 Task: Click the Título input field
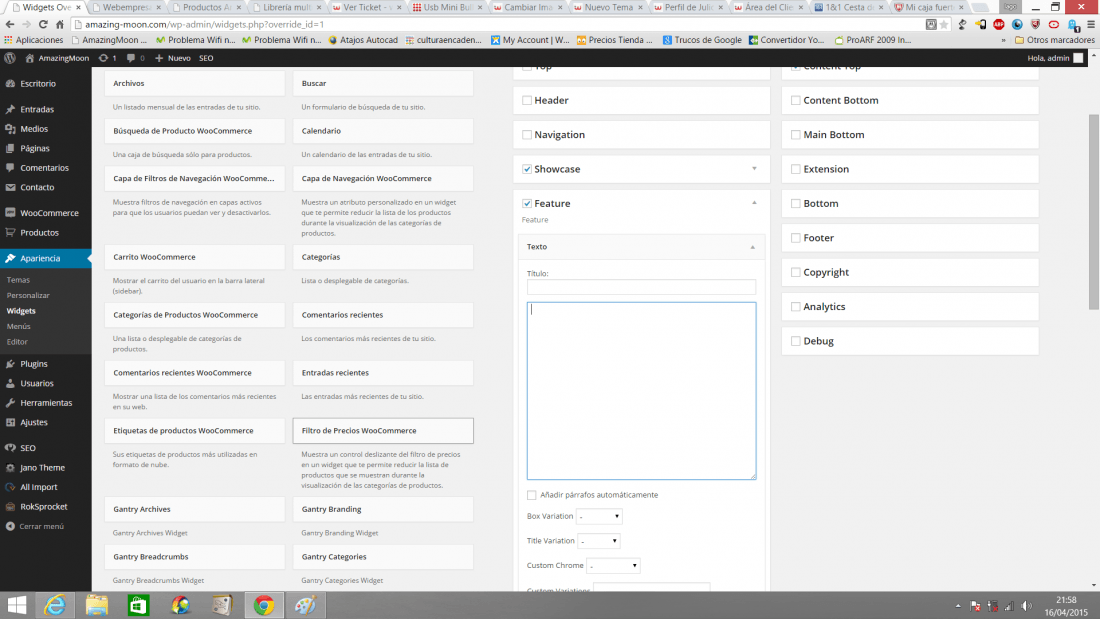[641, 287]
